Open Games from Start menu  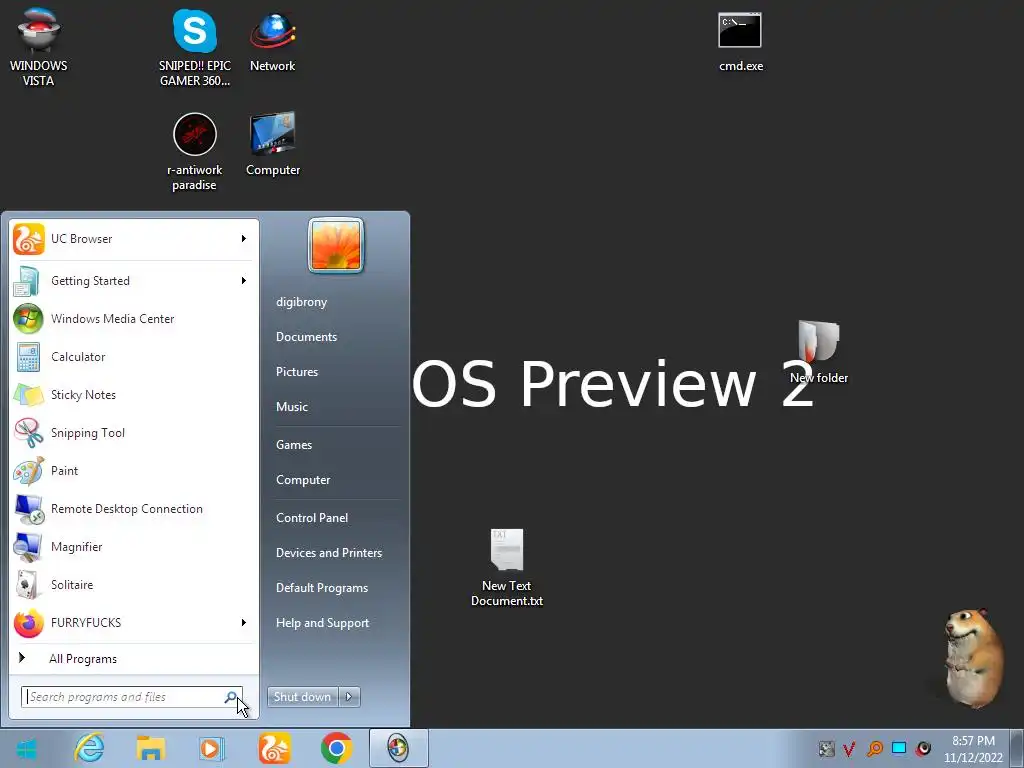point(294,445)
